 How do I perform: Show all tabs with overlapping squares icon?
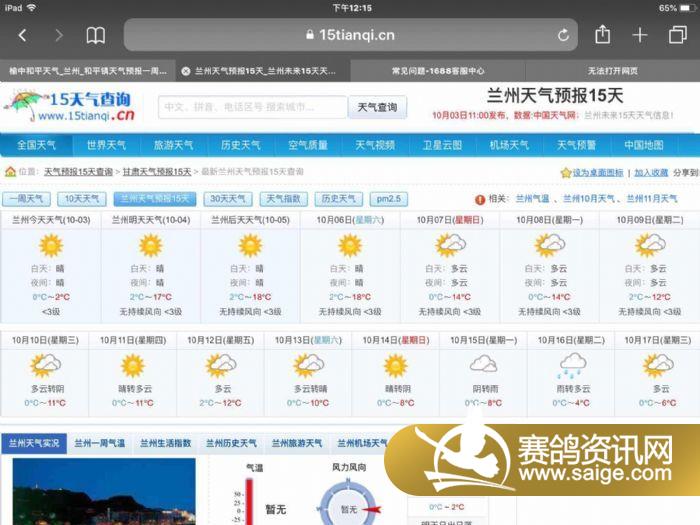pyautogui.click(x=677, y=35)
